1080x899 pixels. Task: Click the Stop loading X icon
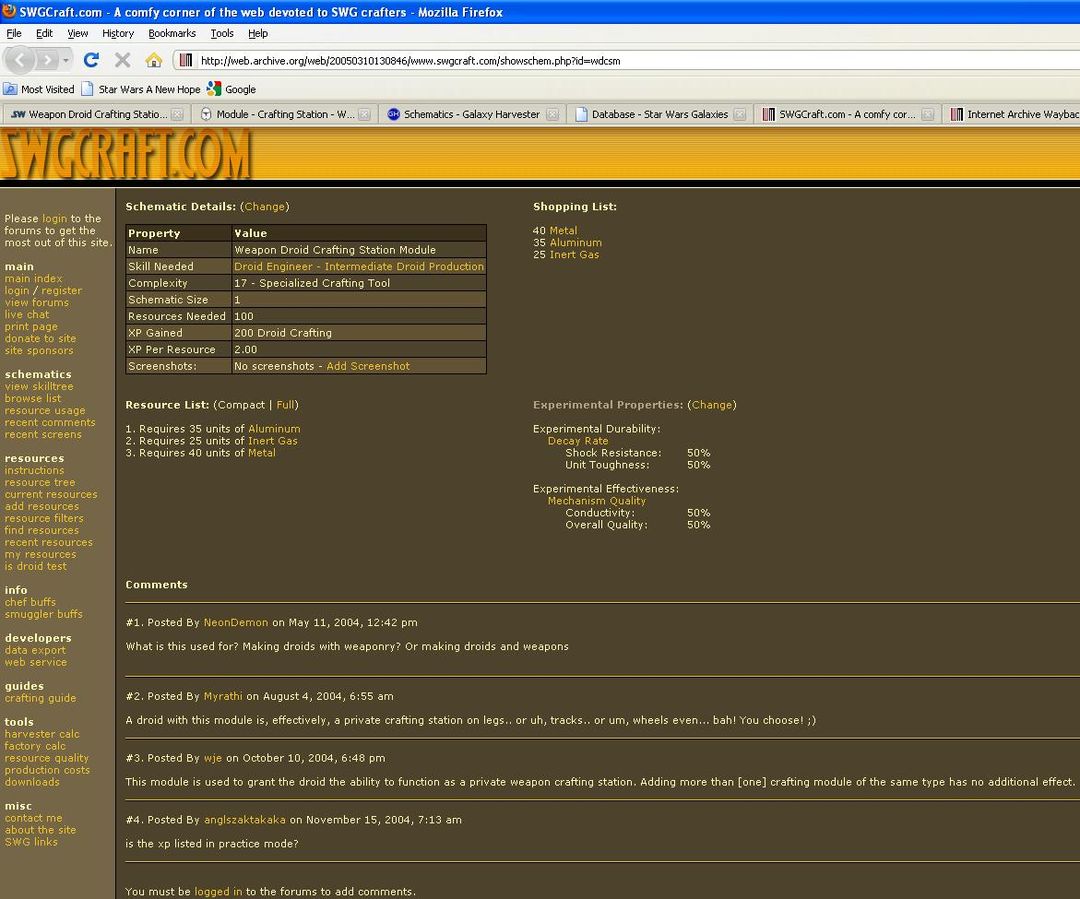point(122,60)
